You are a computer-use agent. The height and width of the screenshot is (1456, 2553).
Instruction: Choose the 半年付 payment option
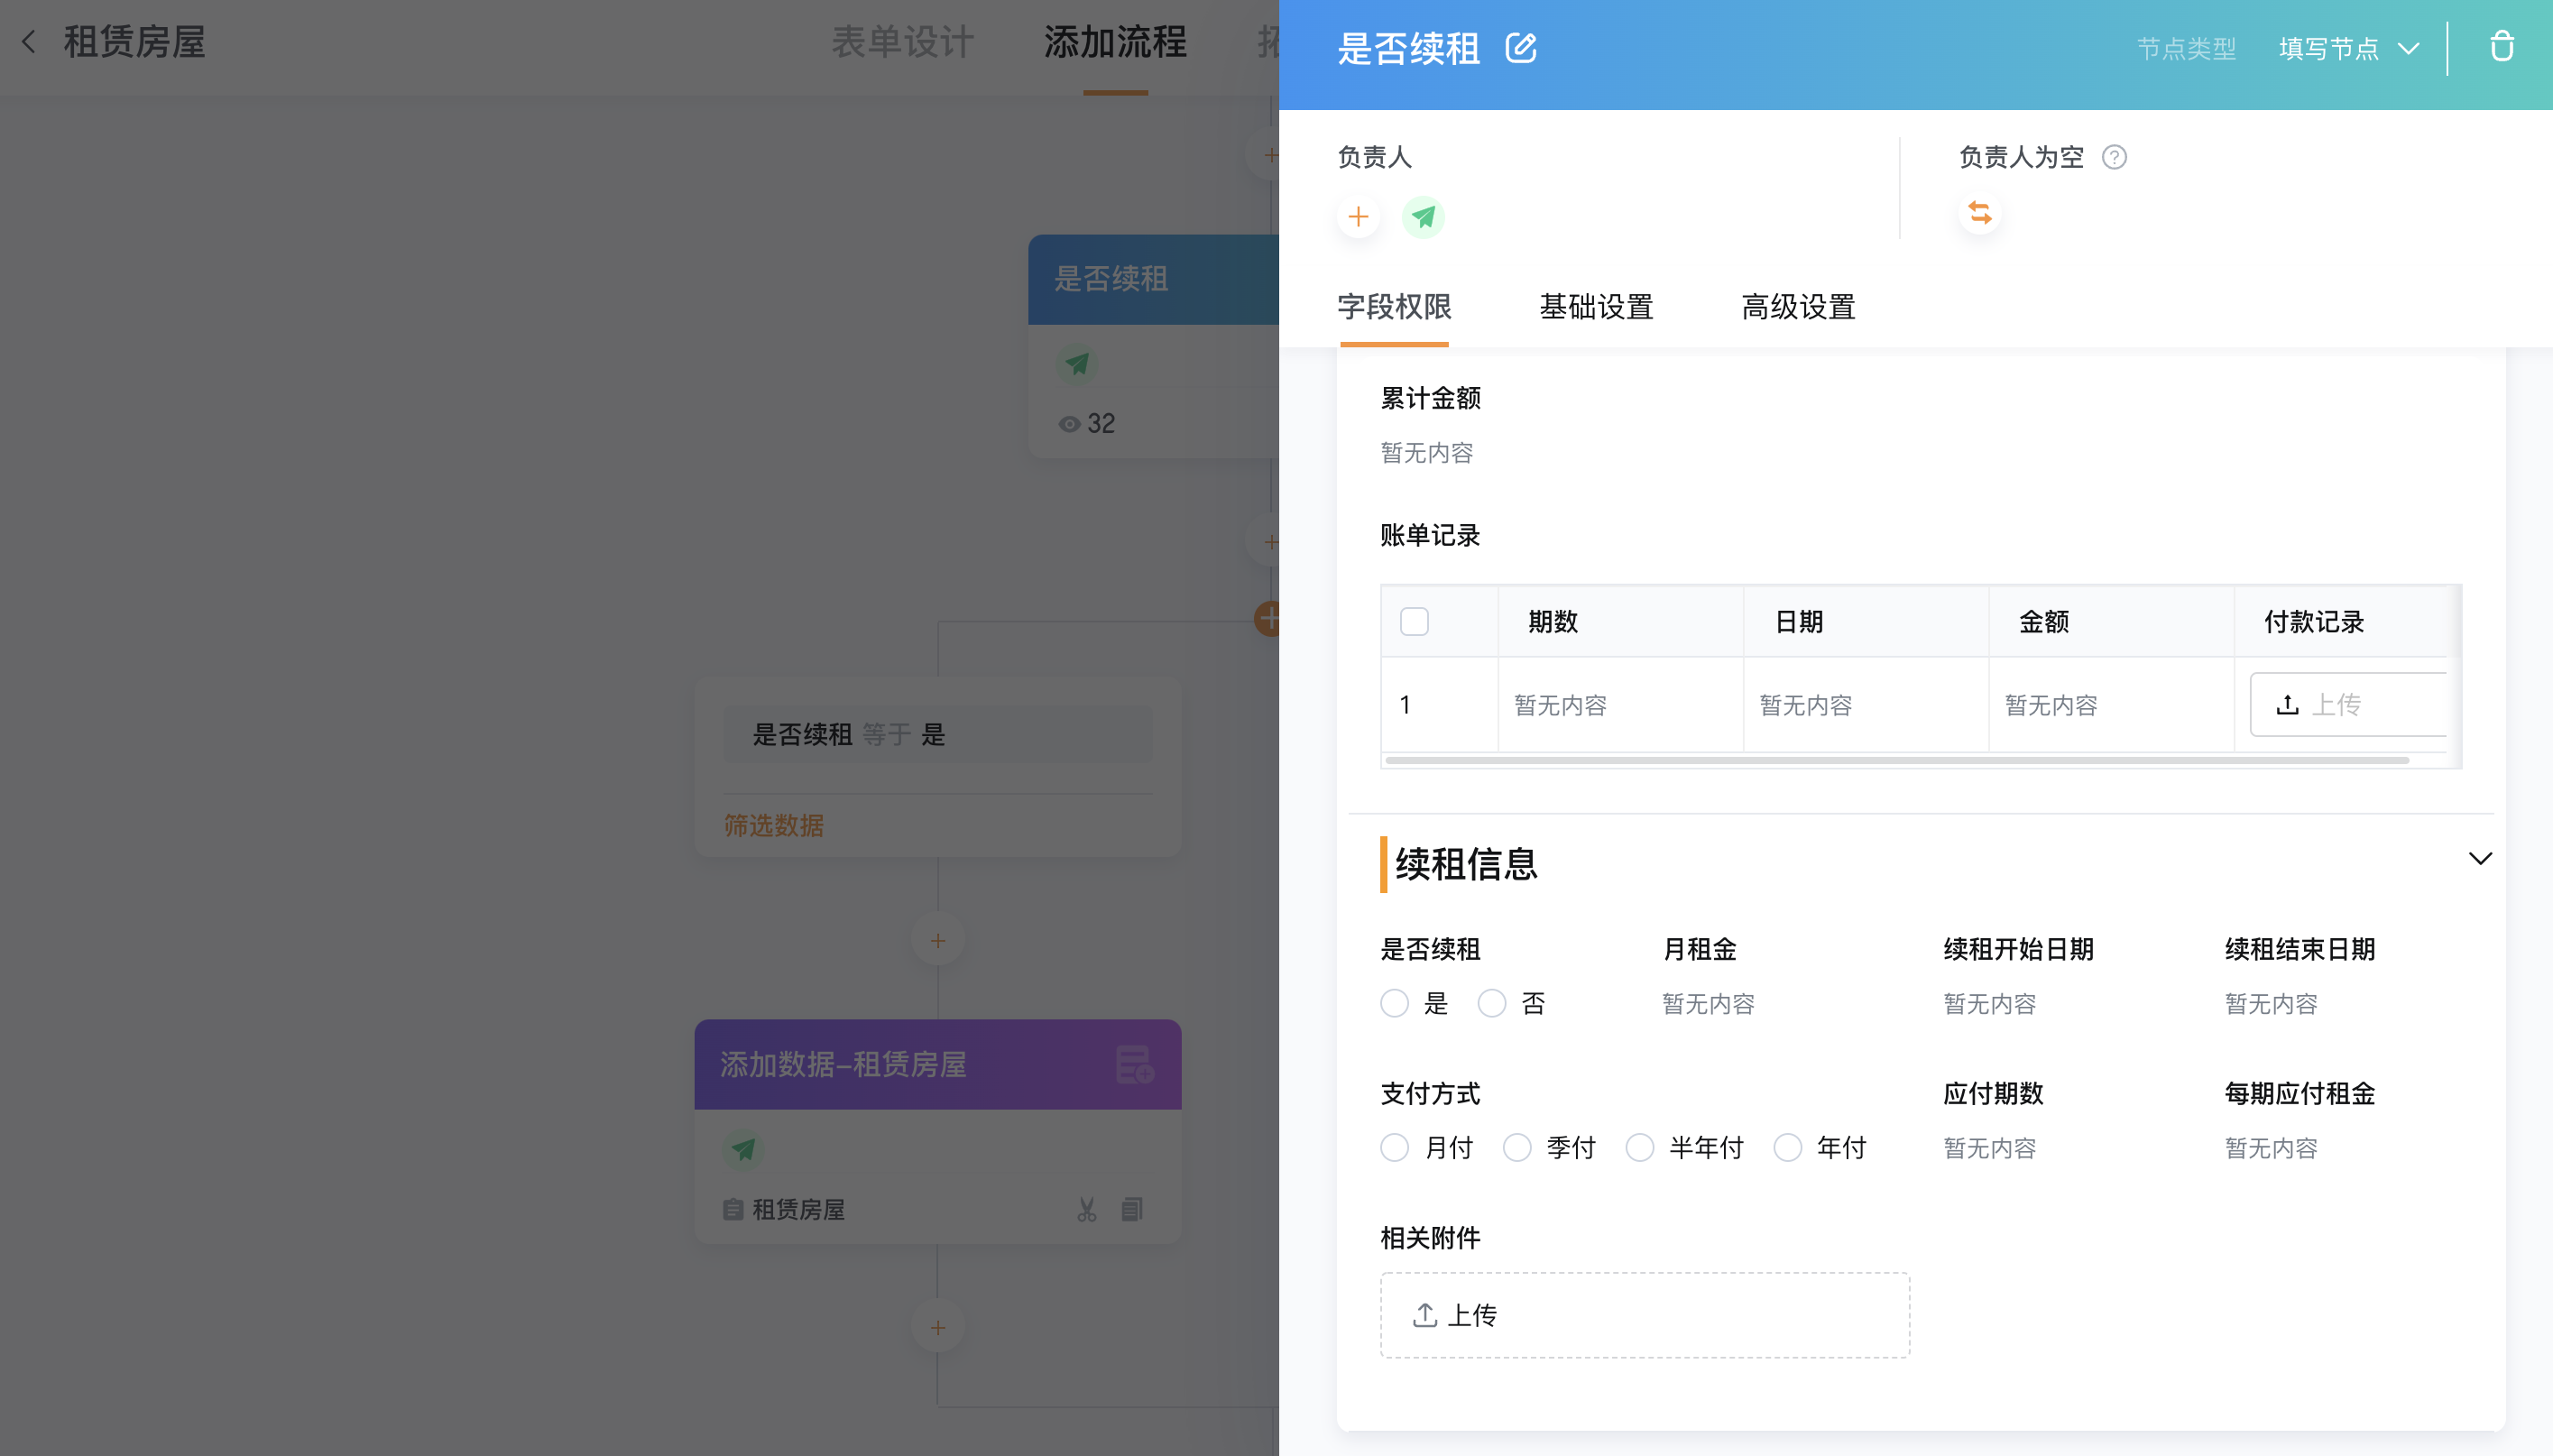tap(1639, 1147)
